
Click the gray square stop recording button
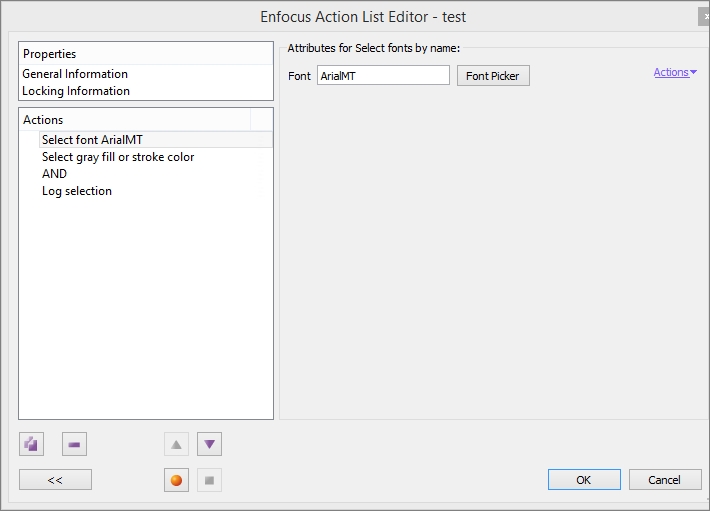pos(209,480)
